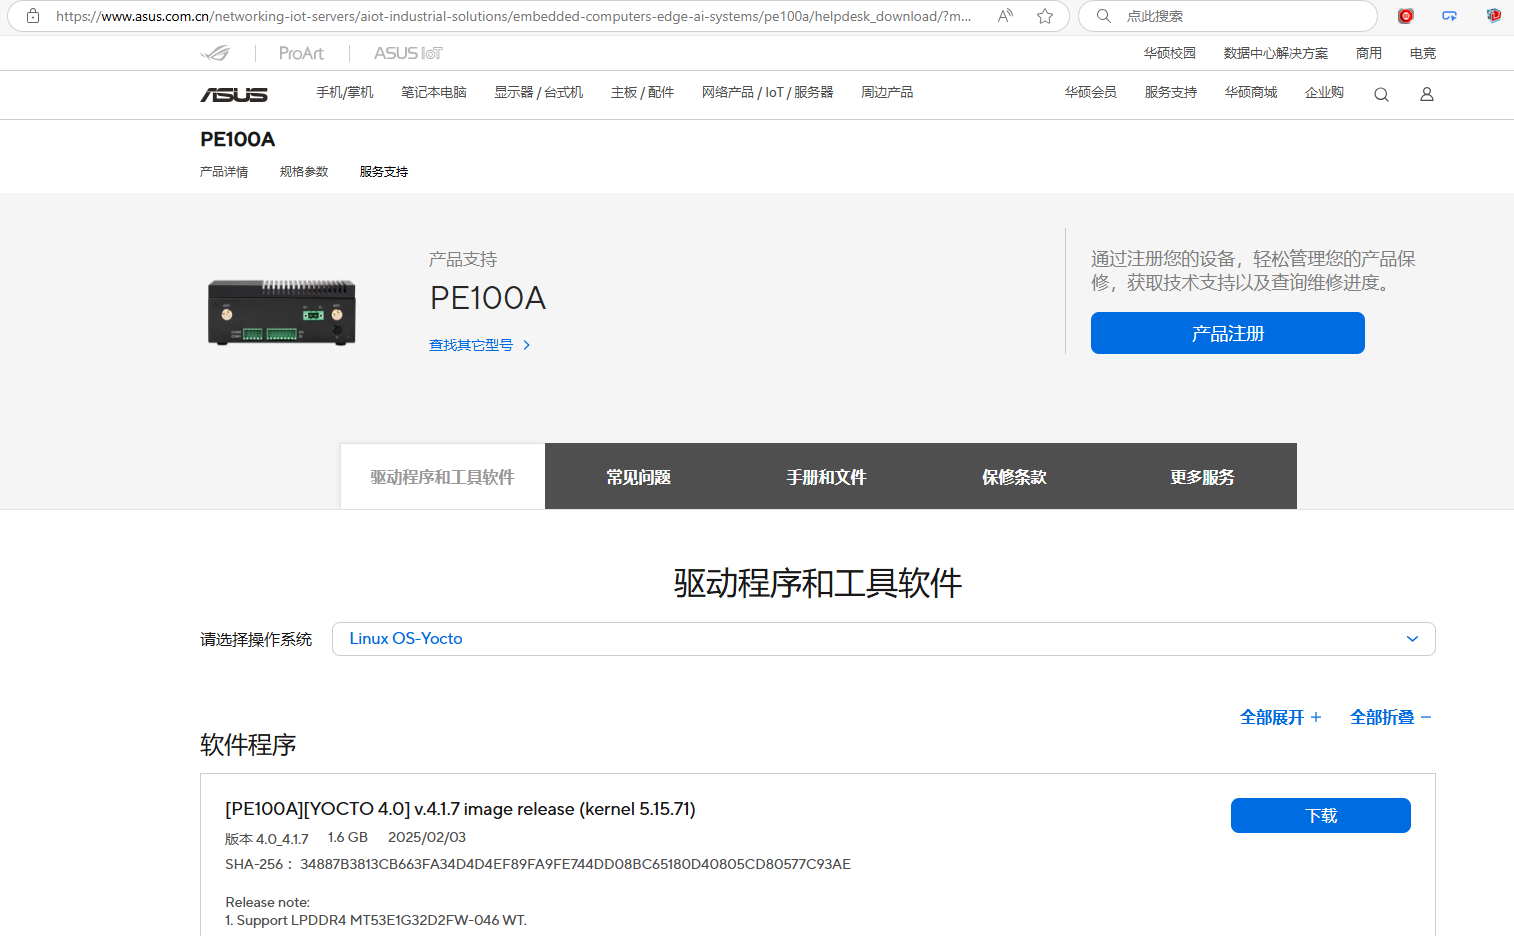Image resolution: width=1514 pixels, height=936 pixels.
Task: Click the ASUS logo in the navigation bar
Action: tap(234, 94)
